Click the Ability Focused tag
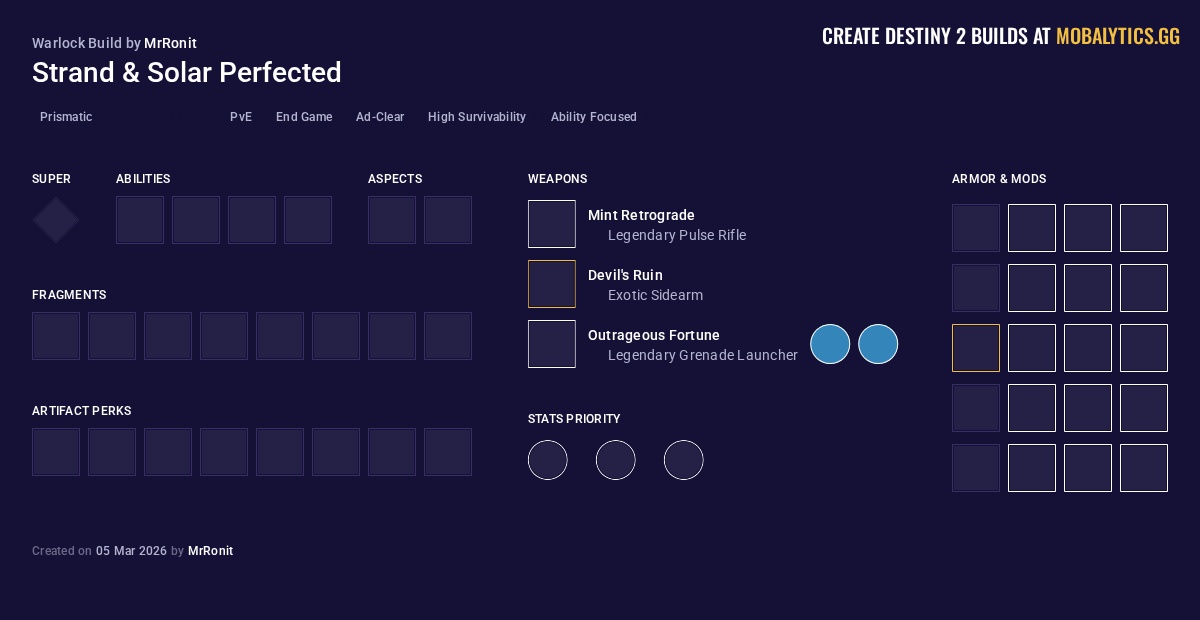Viewport: 1200px width, 620px height. (x=593, y=117)
